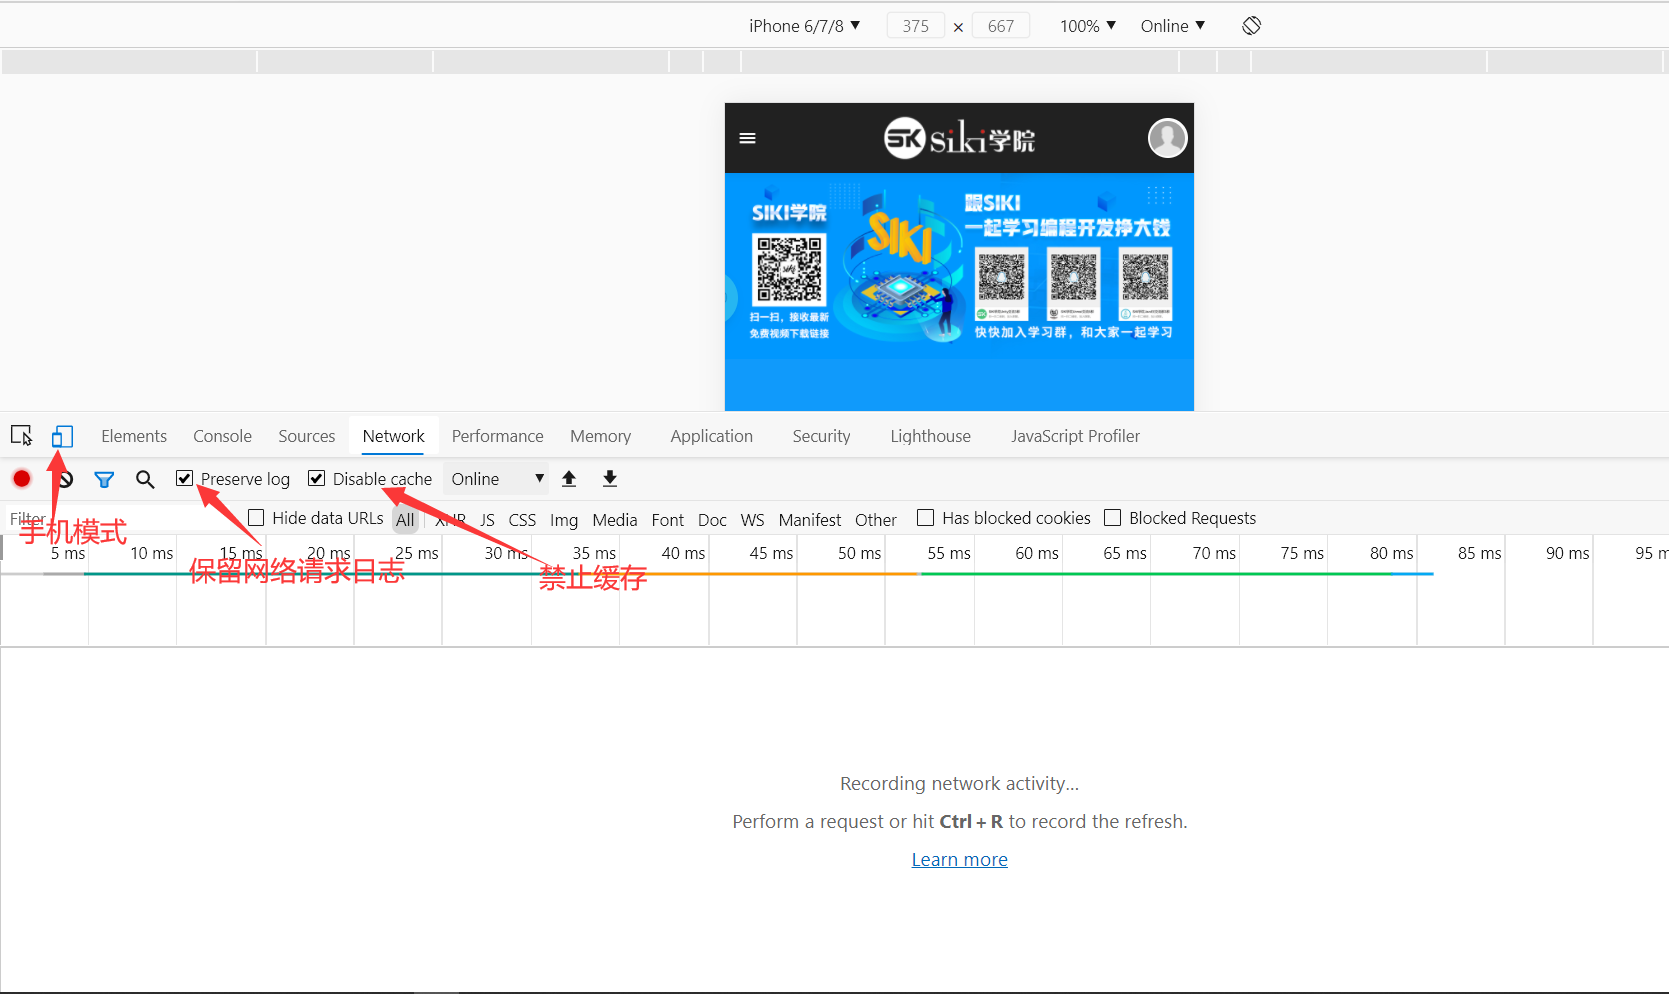Stop recording network log (red button)
1669x994 pixels.
[21, 479]
